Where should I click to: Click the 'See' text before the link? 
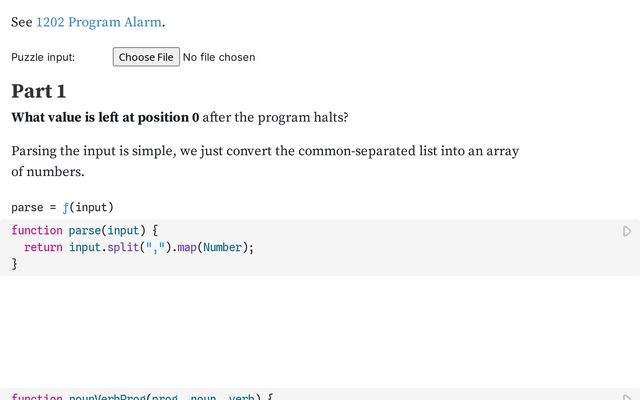click(x=21, y=21)
